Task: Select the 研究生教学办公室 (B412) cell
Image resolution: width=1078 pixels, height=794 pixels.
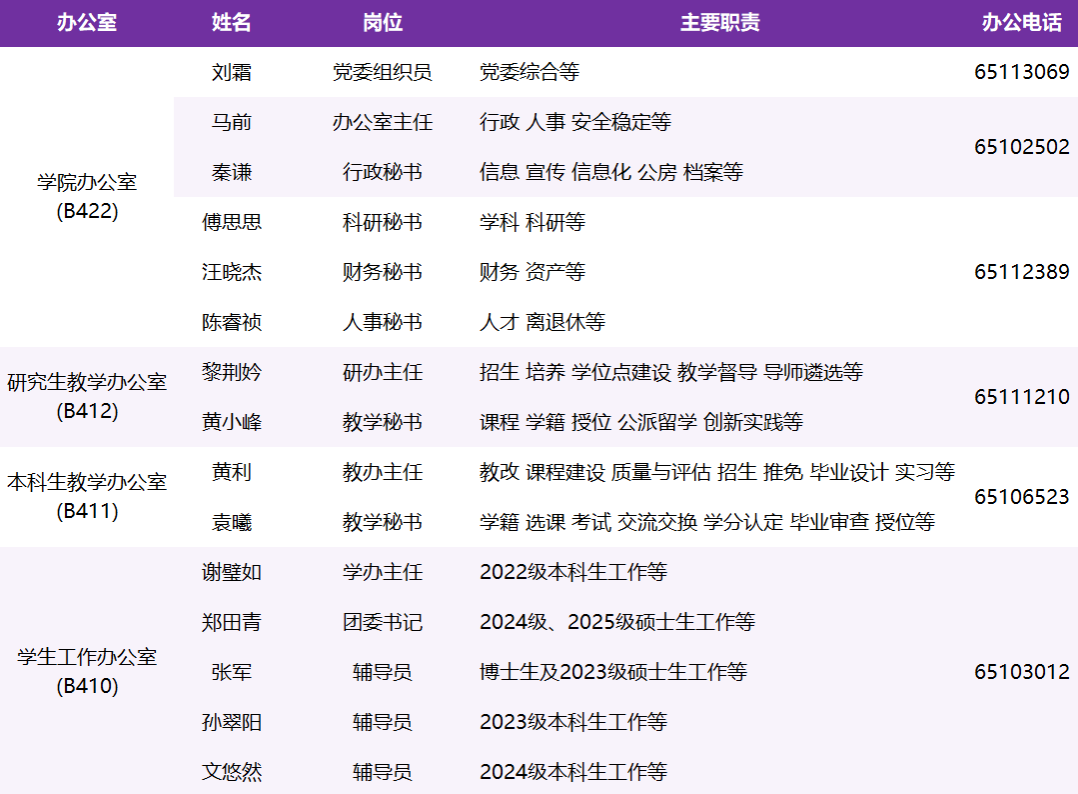Action: pos(87,397)
